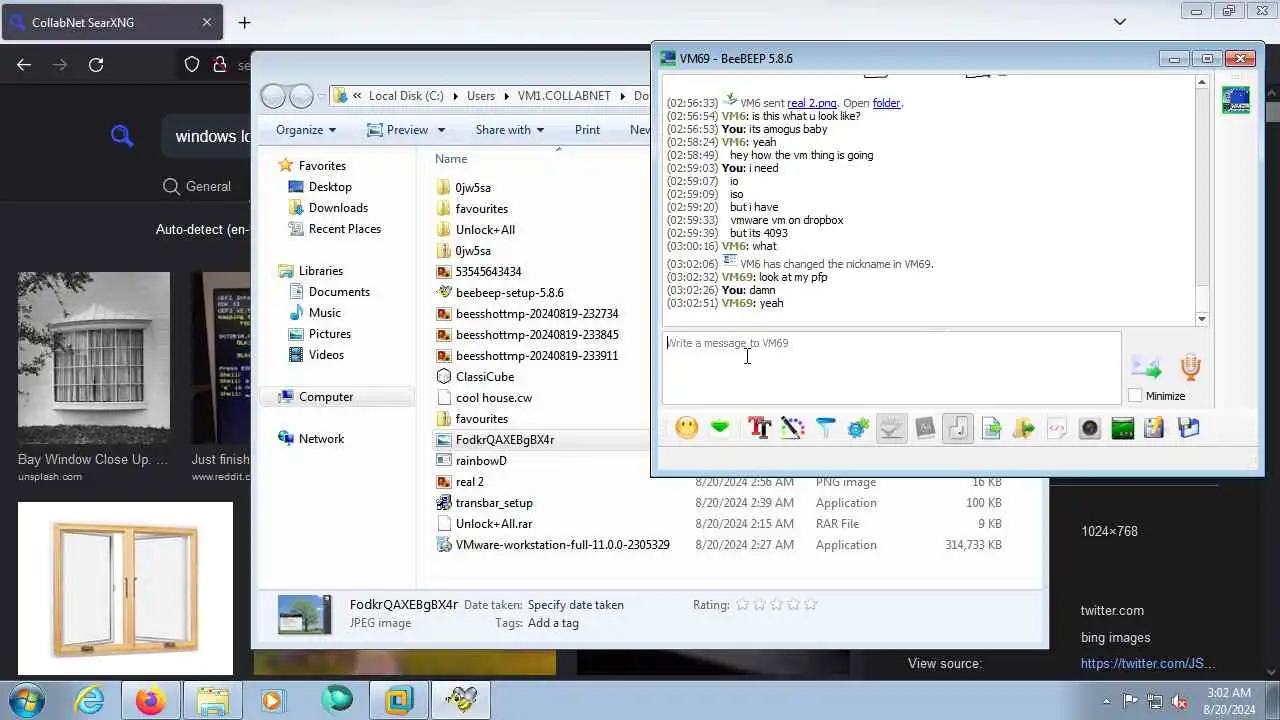
Task: Select Music library
Action: 325,313
